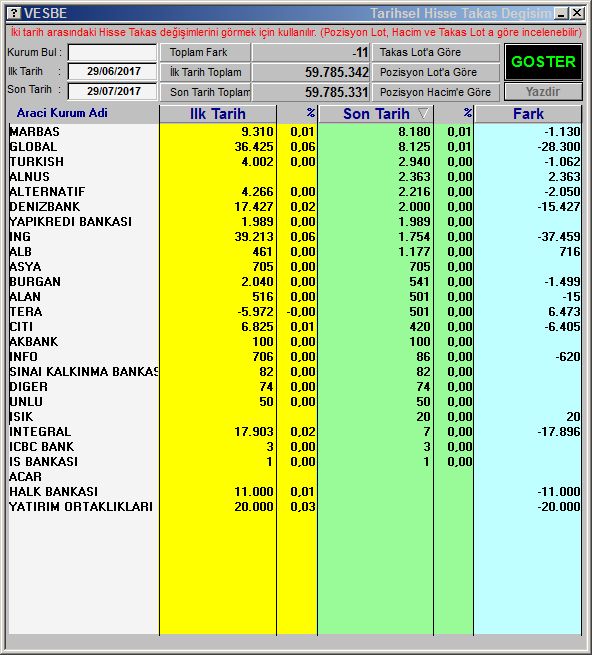Select Pozisyon Lot'a Göre option
Viewport: 592px width, 655px height.
436,72
